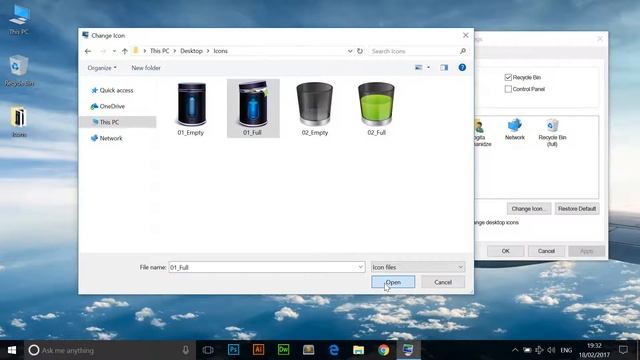
Task: Click Cancel in desktop icon settings window
Action: pyautogui.click(x=546, y=251)
